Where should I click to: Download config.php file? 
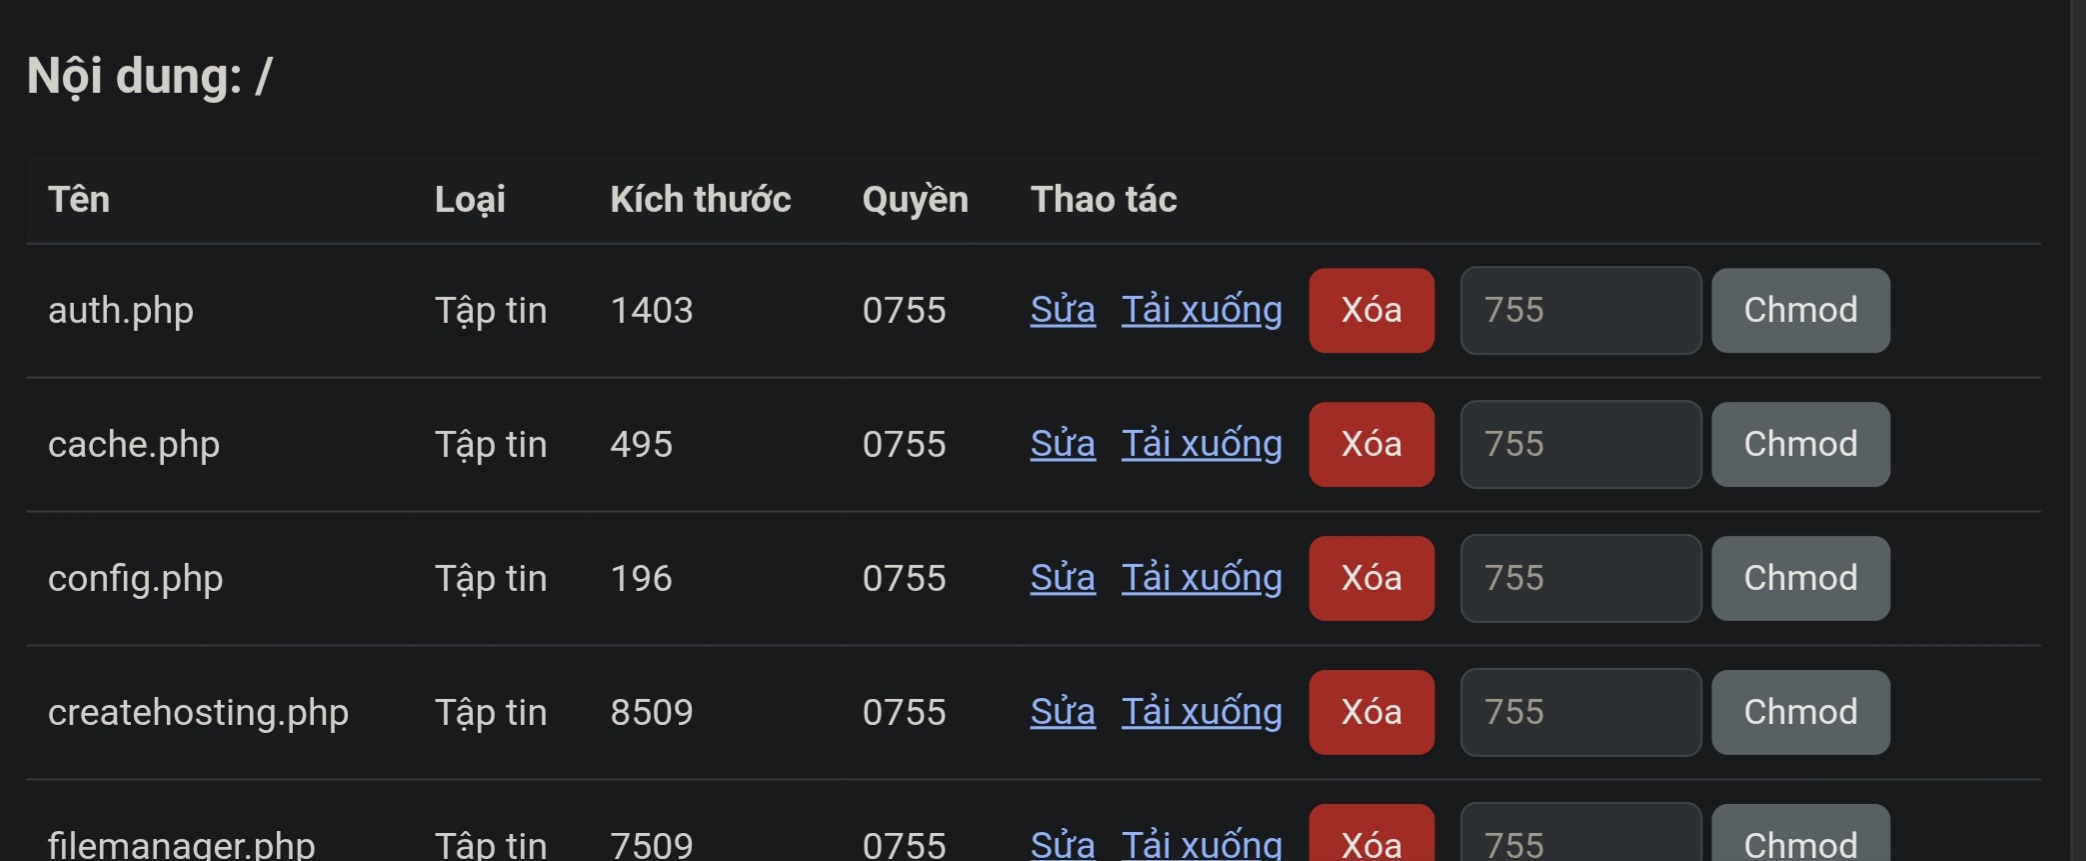click(x=1201, y=578)
